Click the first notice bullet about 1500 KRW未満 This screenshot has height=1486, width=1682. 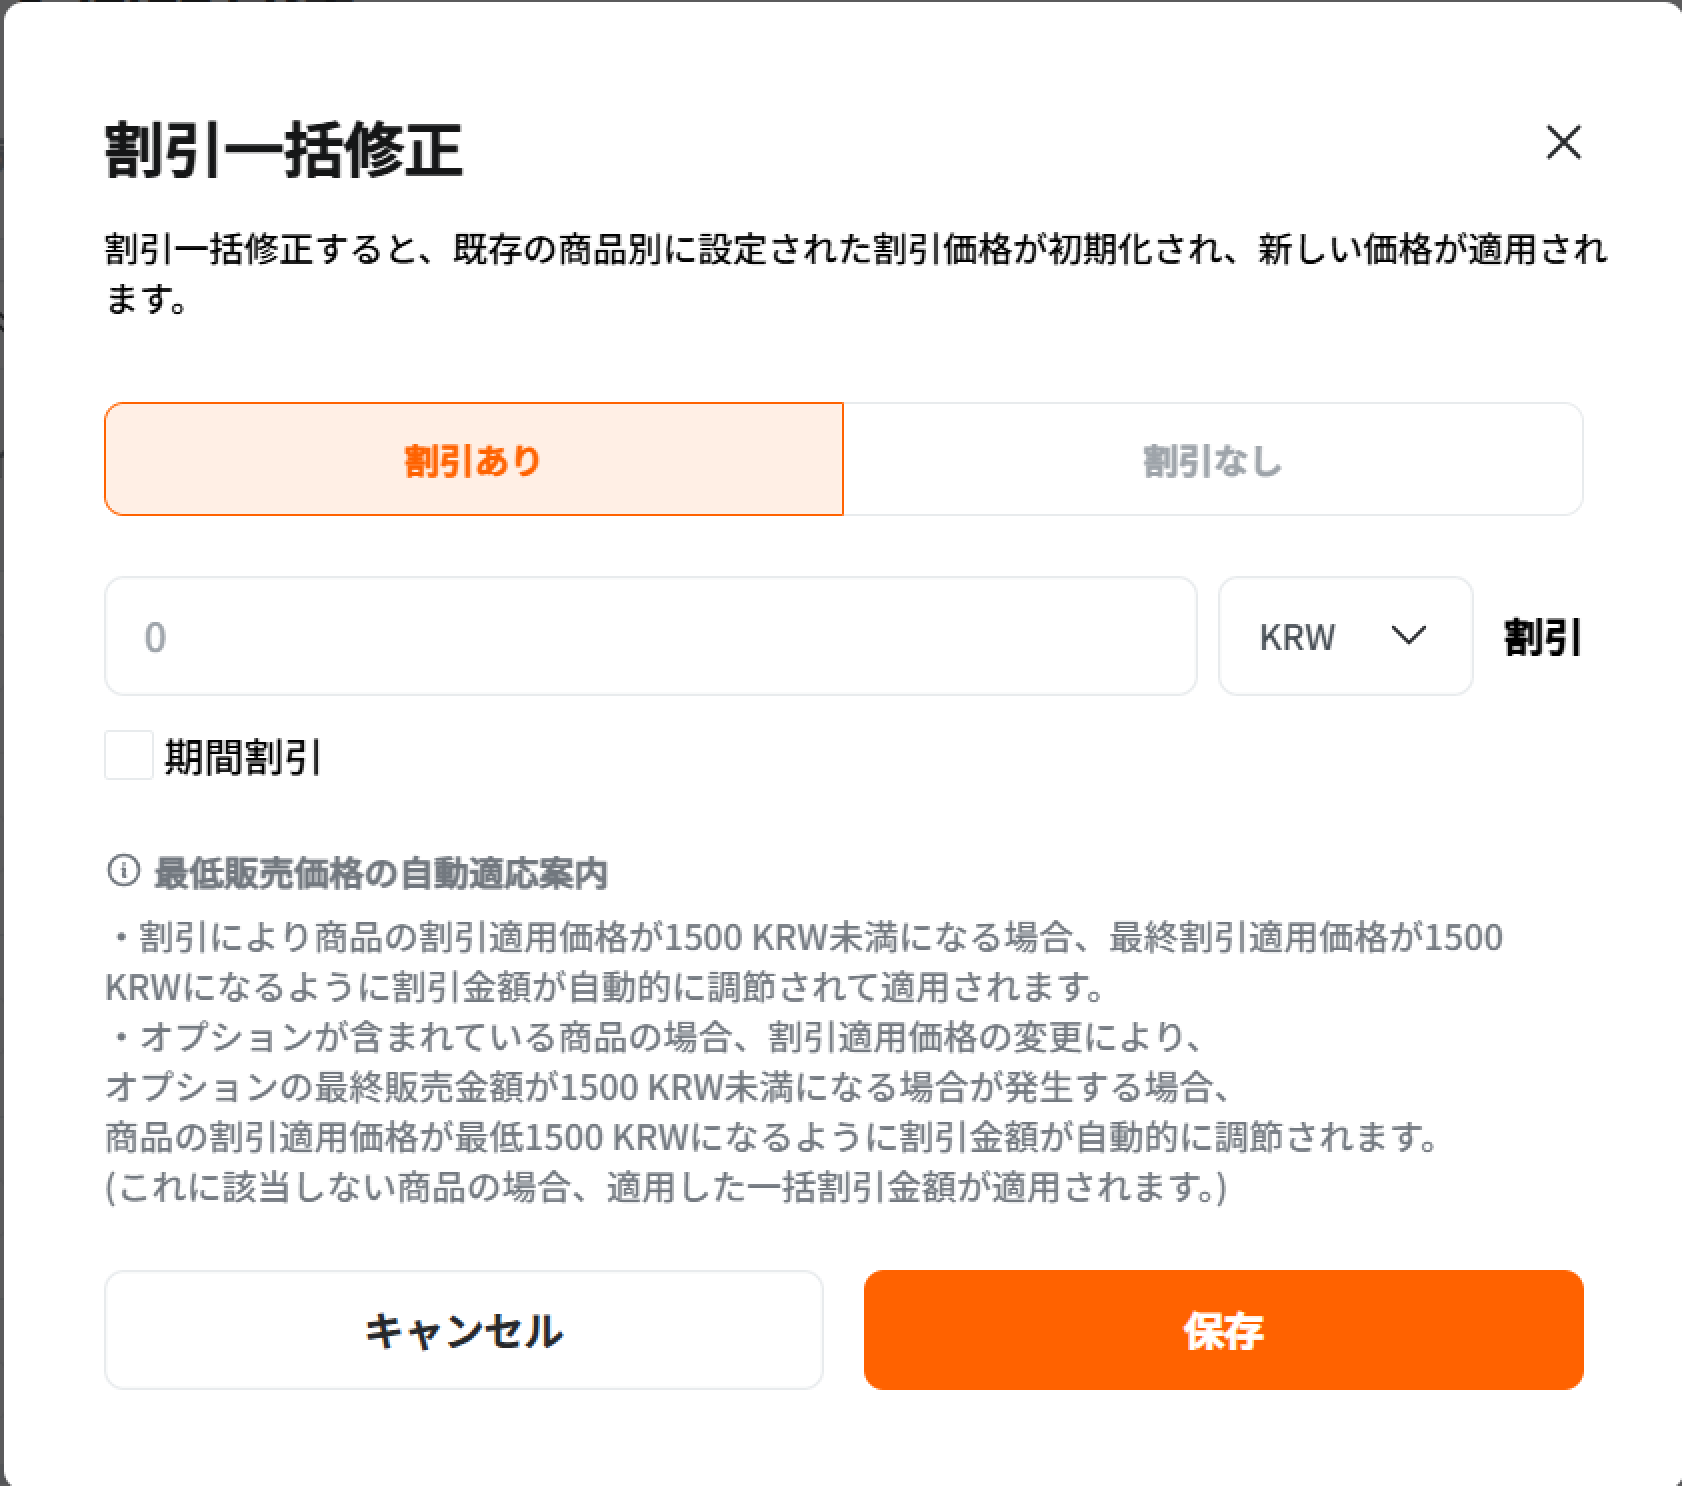click(x=805, y=938)
